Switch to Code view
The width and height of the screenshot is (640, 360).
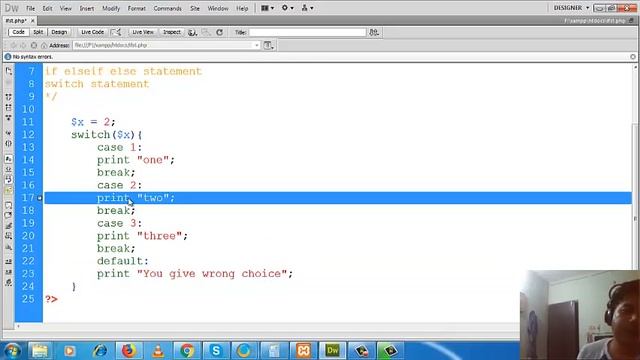click(18, 32)
